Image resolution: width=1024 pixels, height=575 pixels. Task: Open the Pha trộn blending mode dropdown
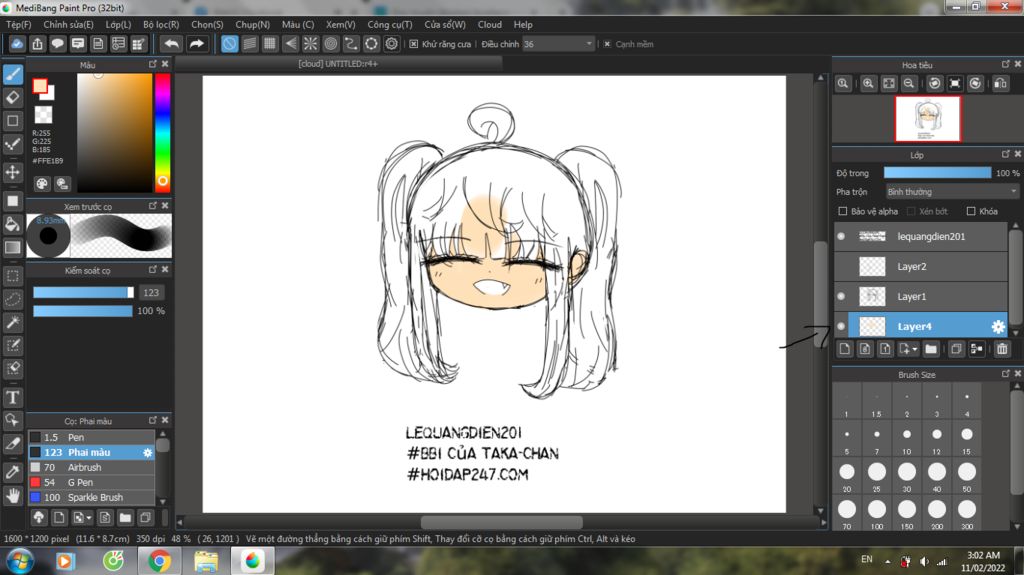[952, 191]
